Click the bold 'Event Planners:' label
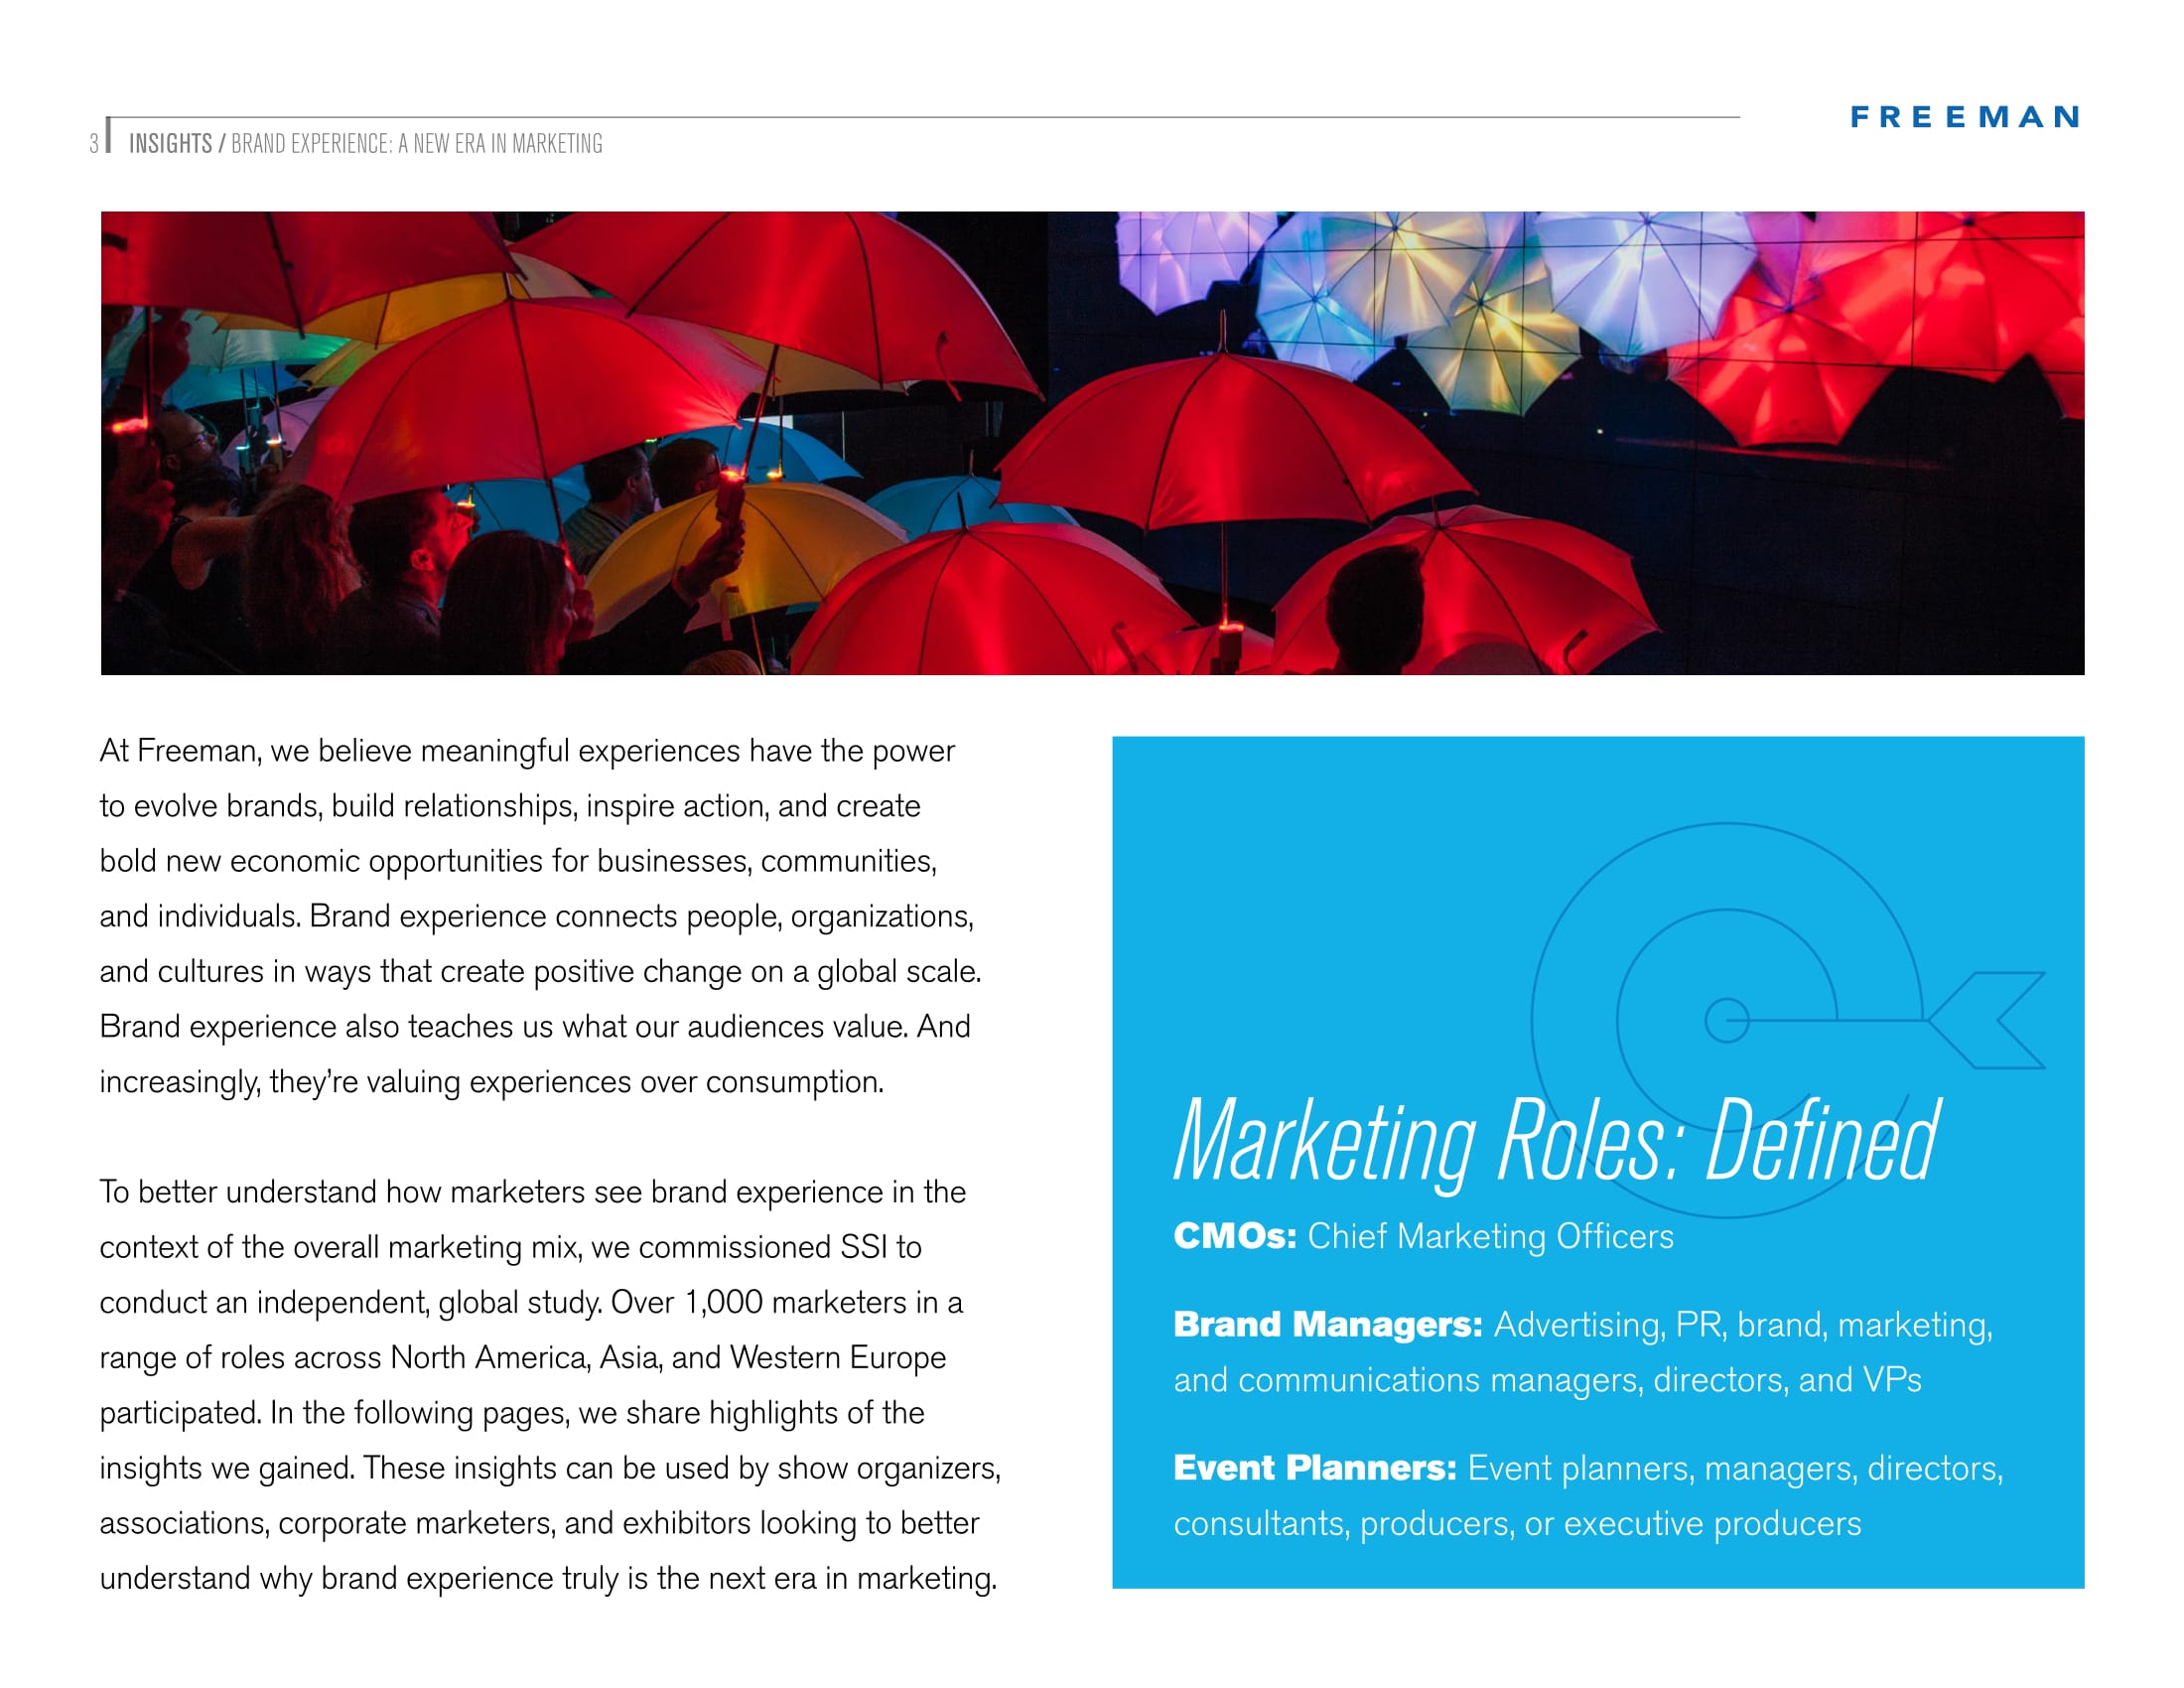Screen dimensions: 2184x1688 point(1314,1468)
